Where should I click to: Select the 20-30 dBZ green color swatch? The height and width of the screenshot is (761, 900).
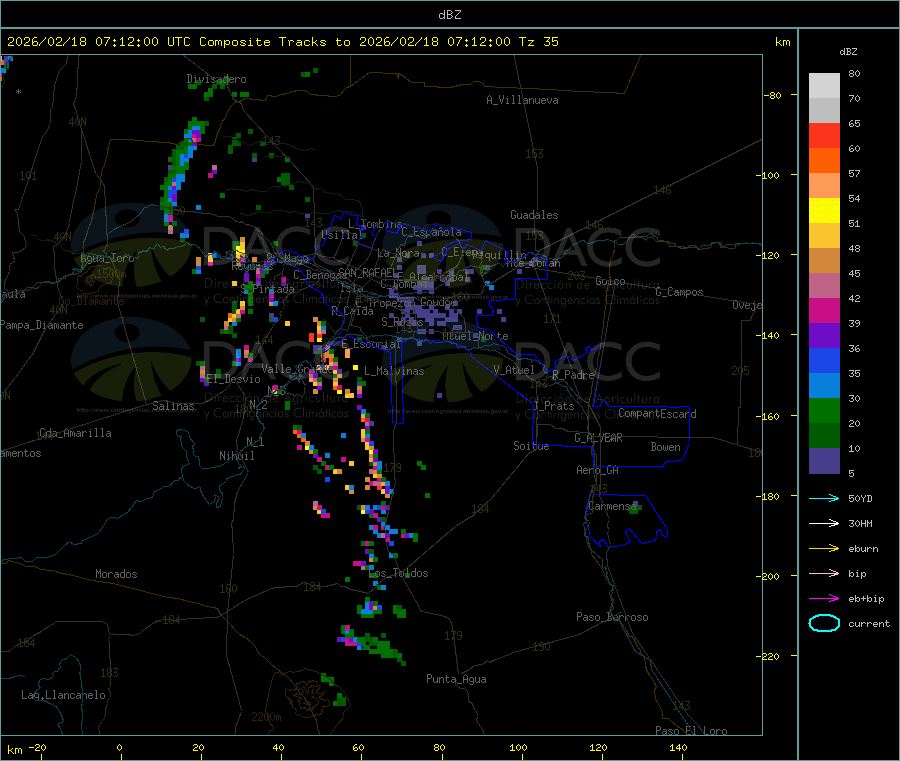[x=824, y=411]
